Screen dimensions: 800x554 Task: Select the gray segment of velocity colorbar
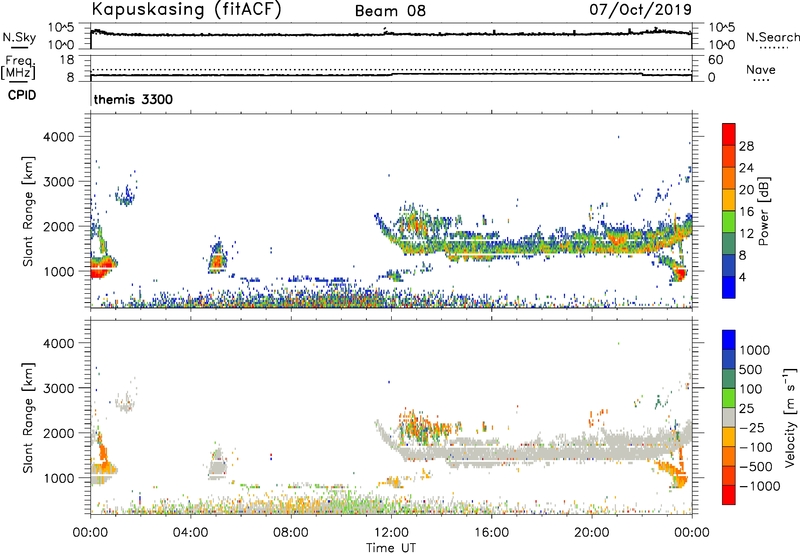729,418
